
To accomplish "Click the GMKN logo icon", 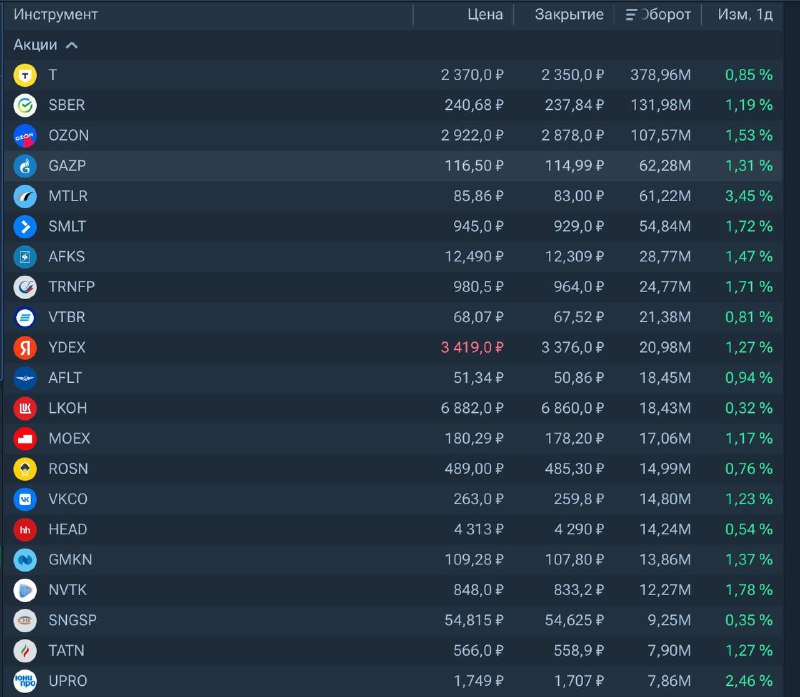I will tap(25, 560).
